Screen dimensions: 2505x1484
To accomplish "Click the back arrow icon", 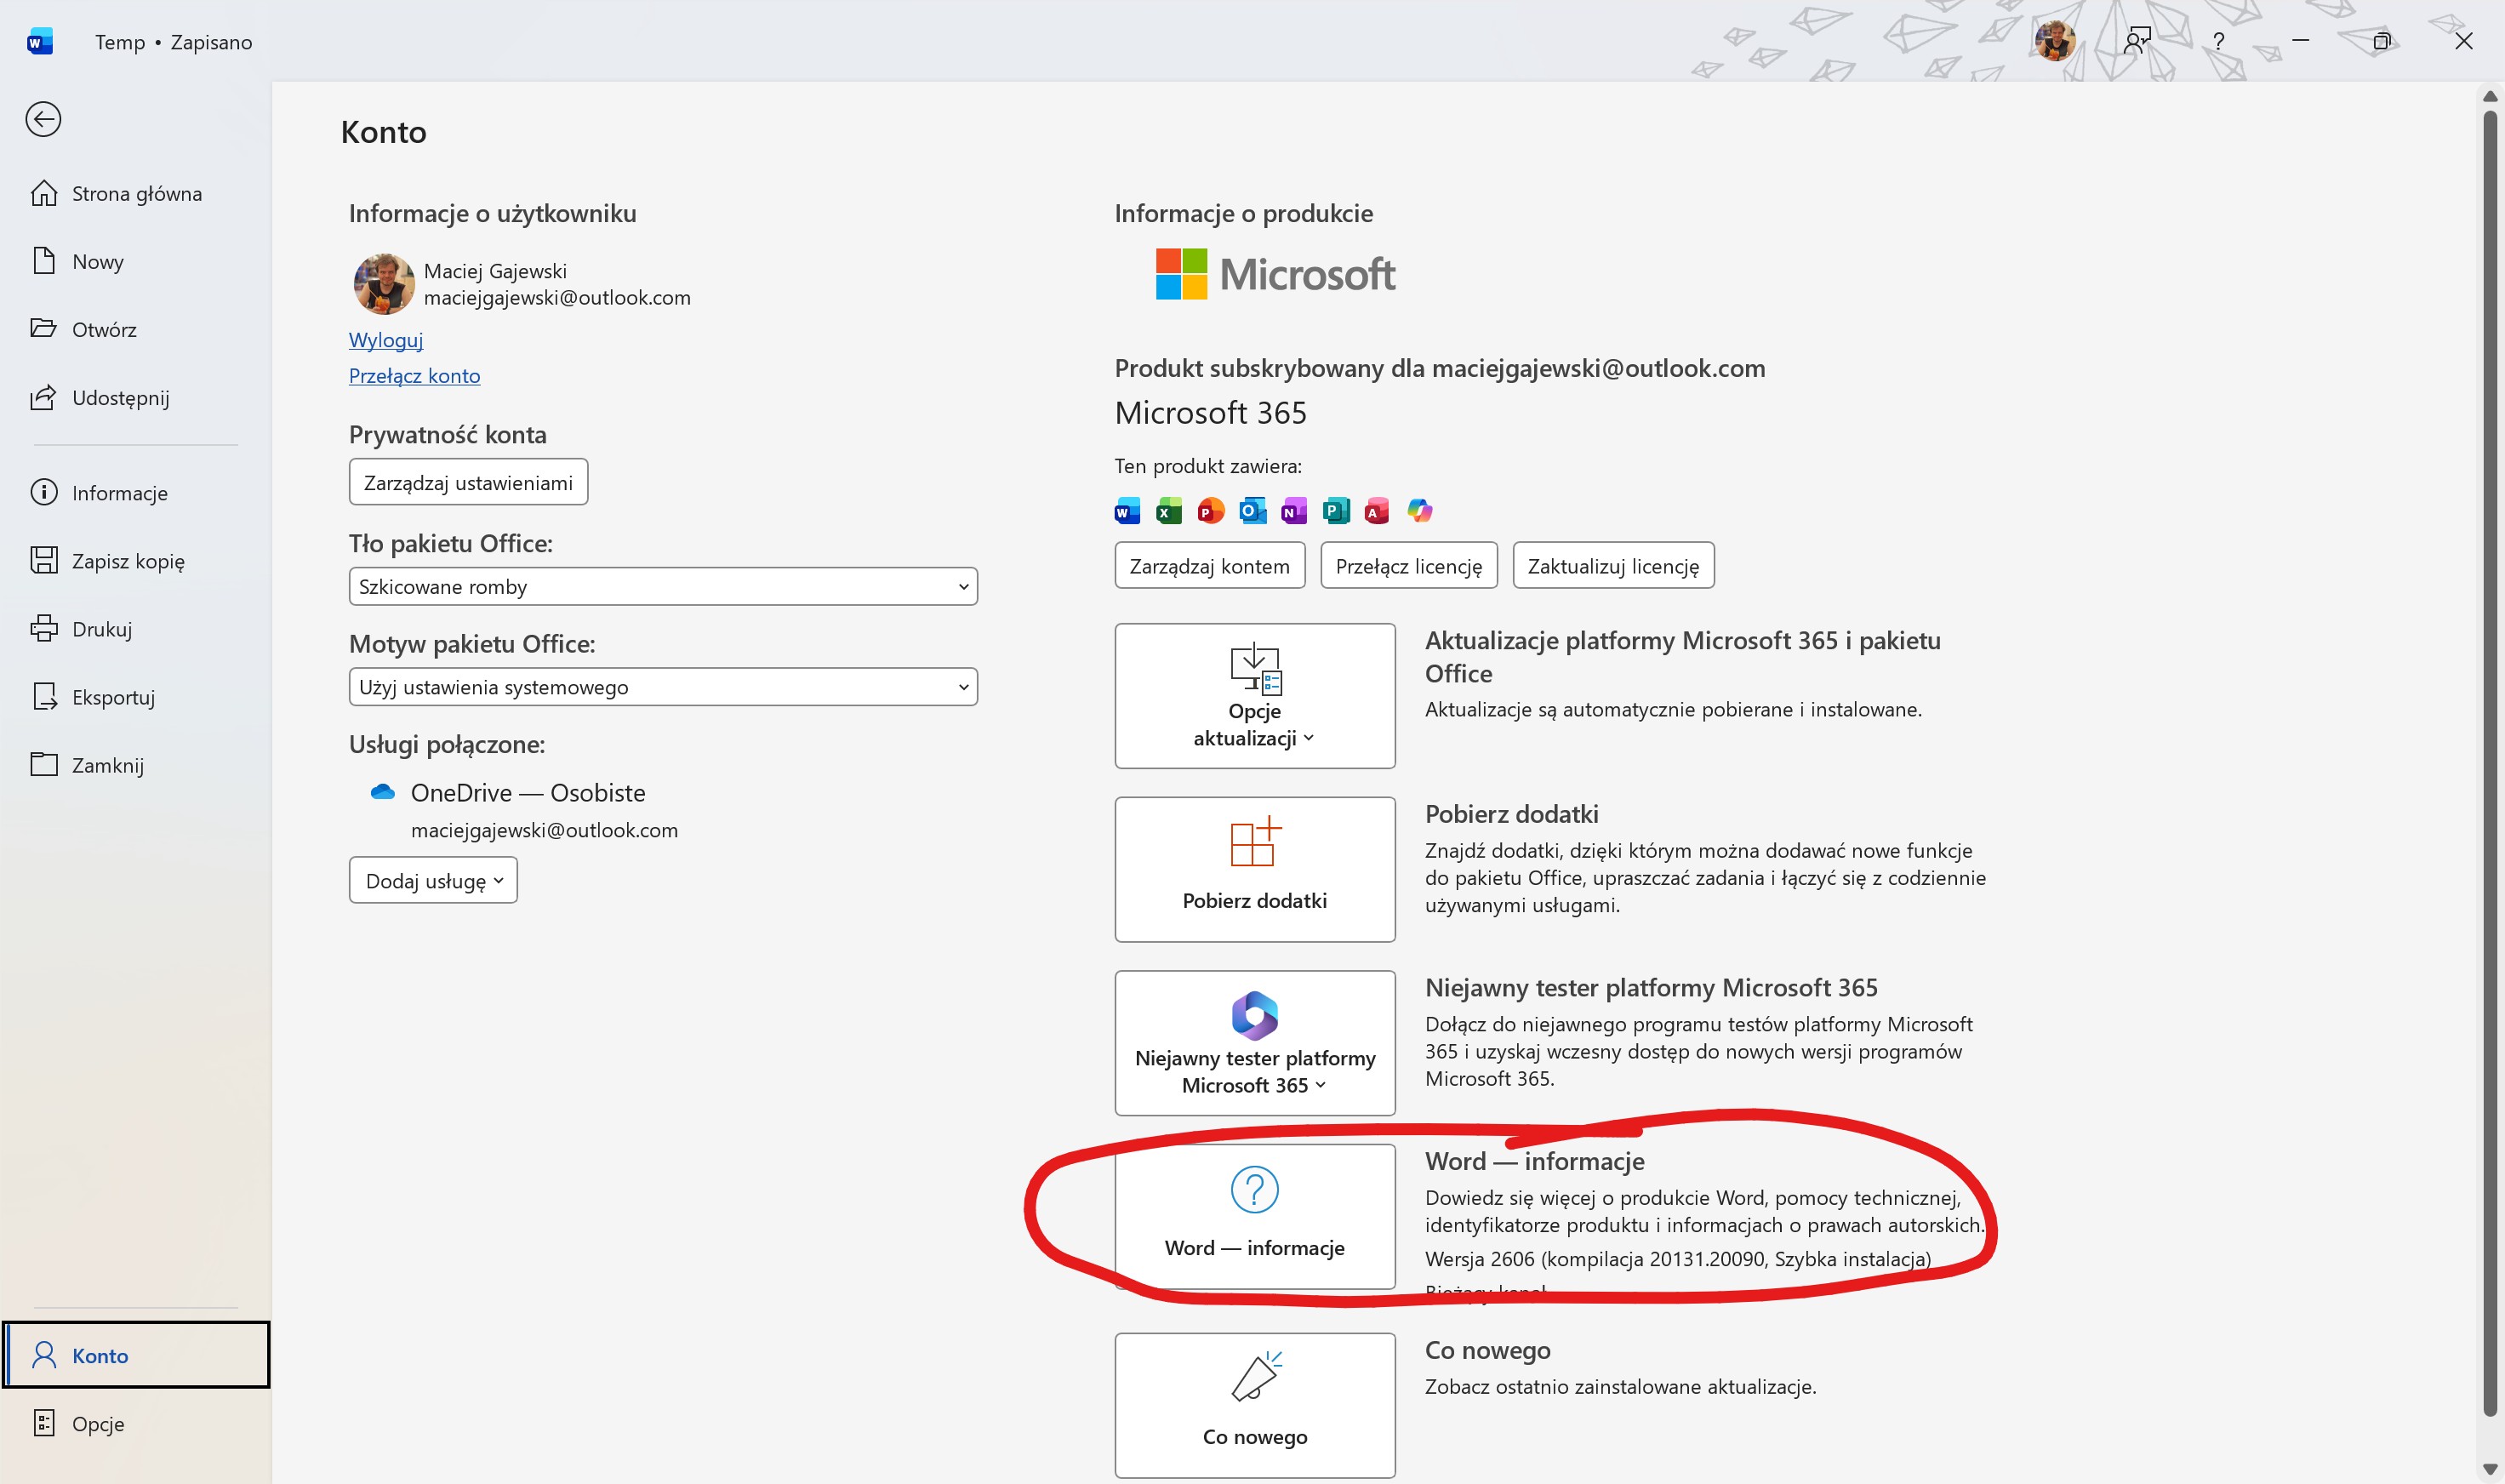I will [x=43, y=119].
